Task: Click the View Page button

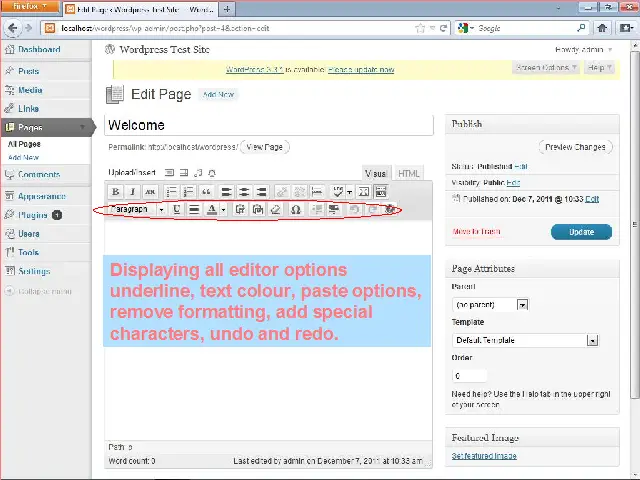Action: [x=264, y=147]
